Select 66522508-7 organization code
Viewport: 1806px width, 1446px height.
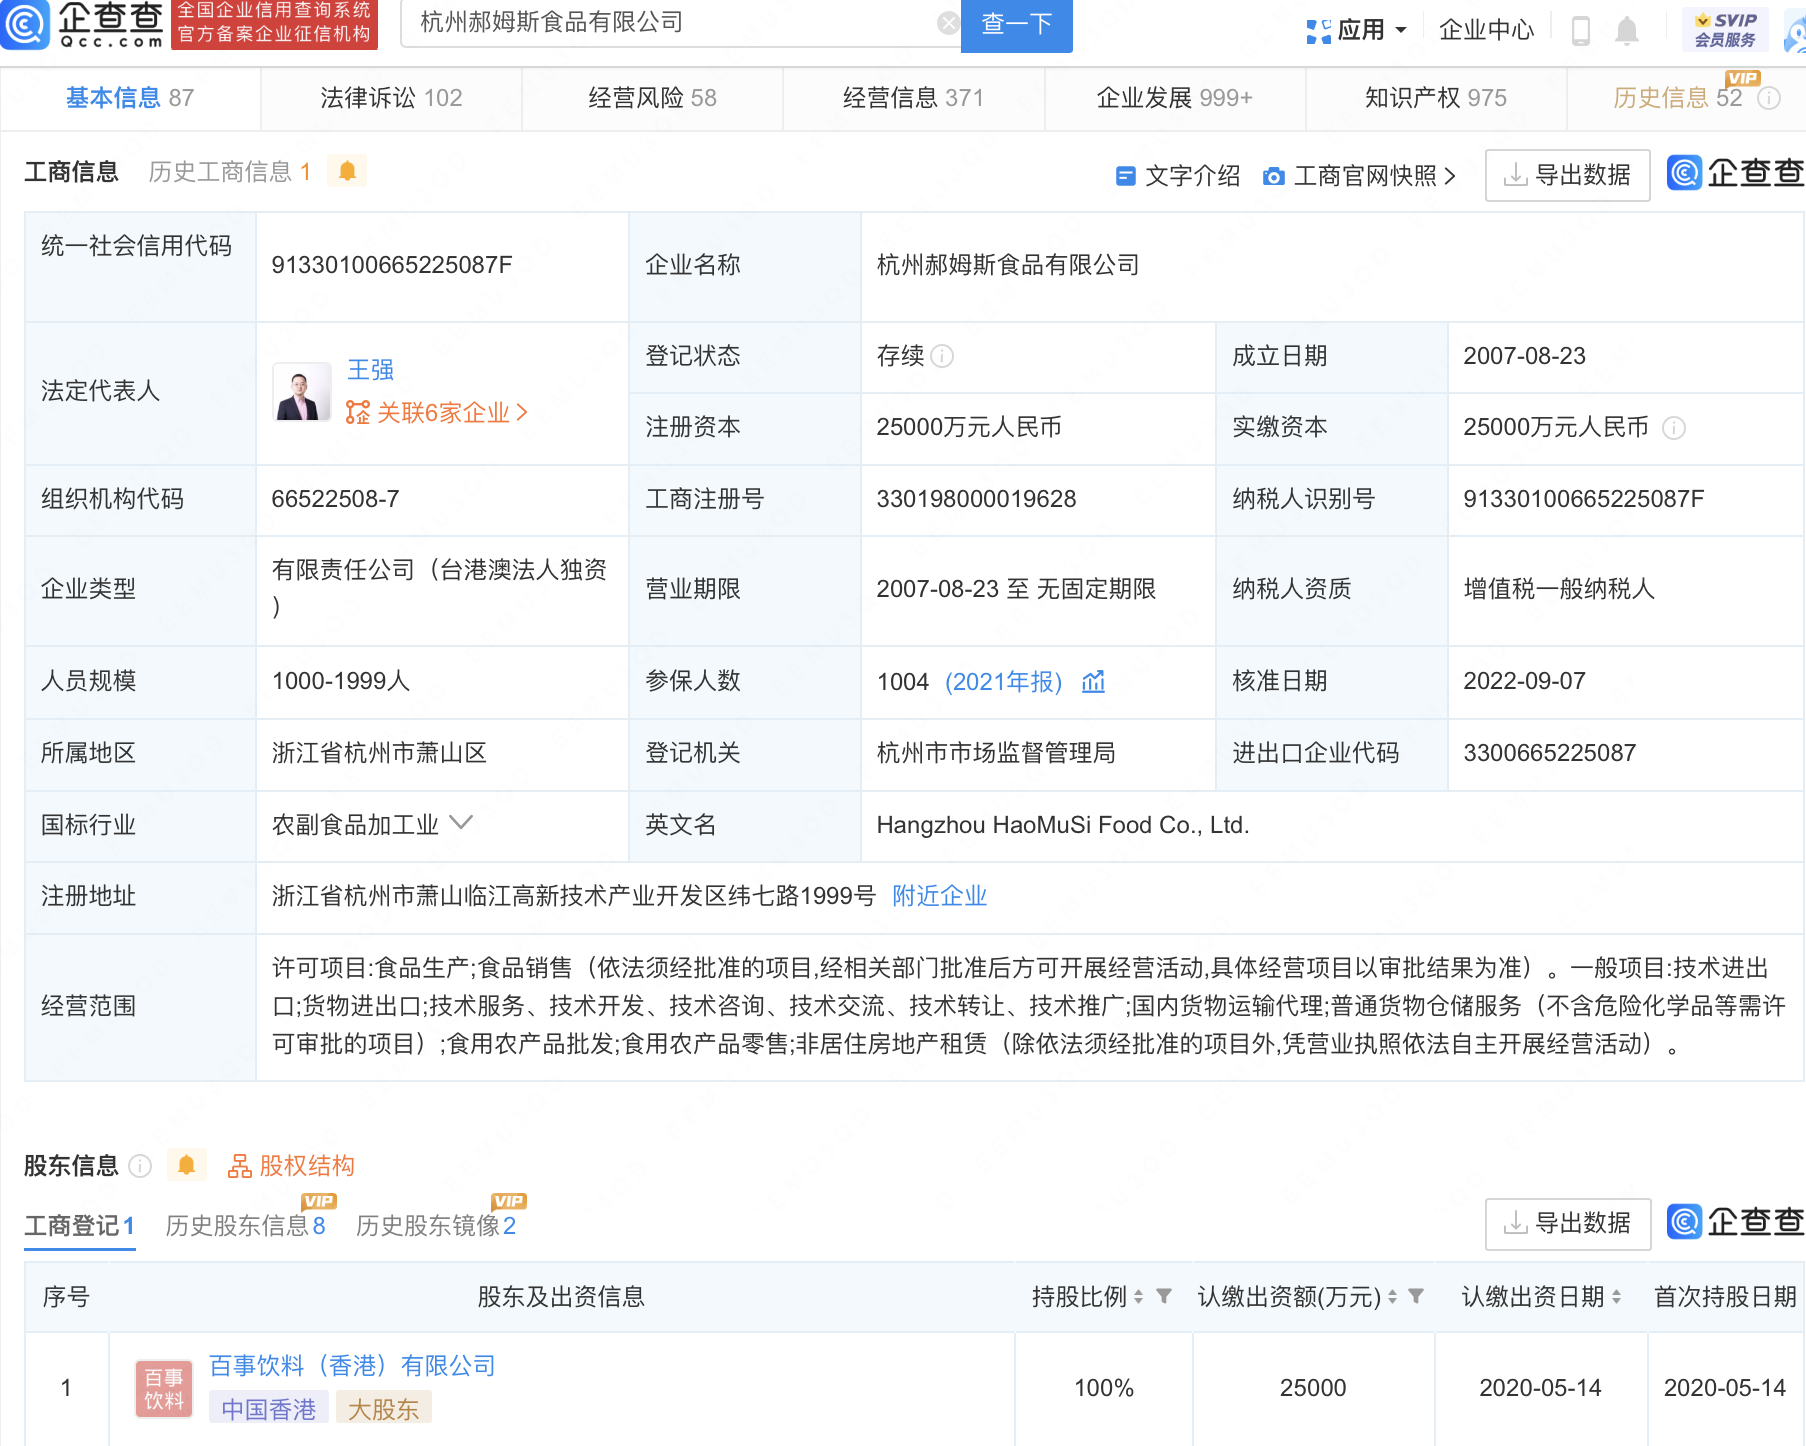[335, 499]
